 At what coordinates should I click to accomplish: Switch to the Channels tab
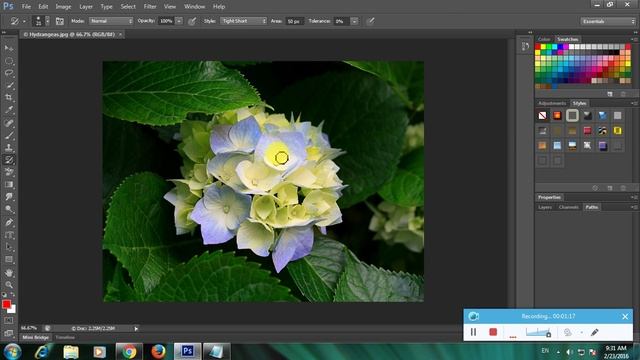pyautogui.click(x=568, y=207)
